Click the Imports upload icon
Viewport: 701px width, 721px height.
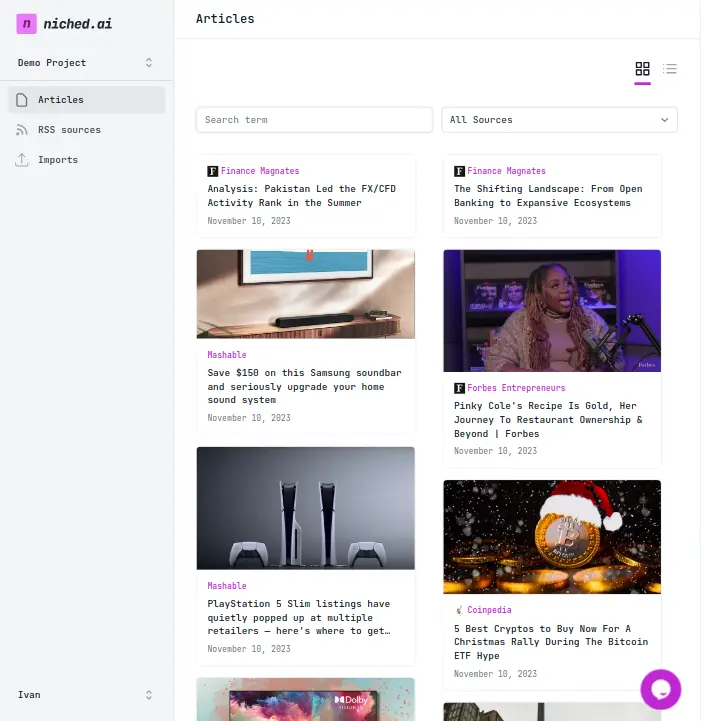pyautogui.click(x=22, y=160)
